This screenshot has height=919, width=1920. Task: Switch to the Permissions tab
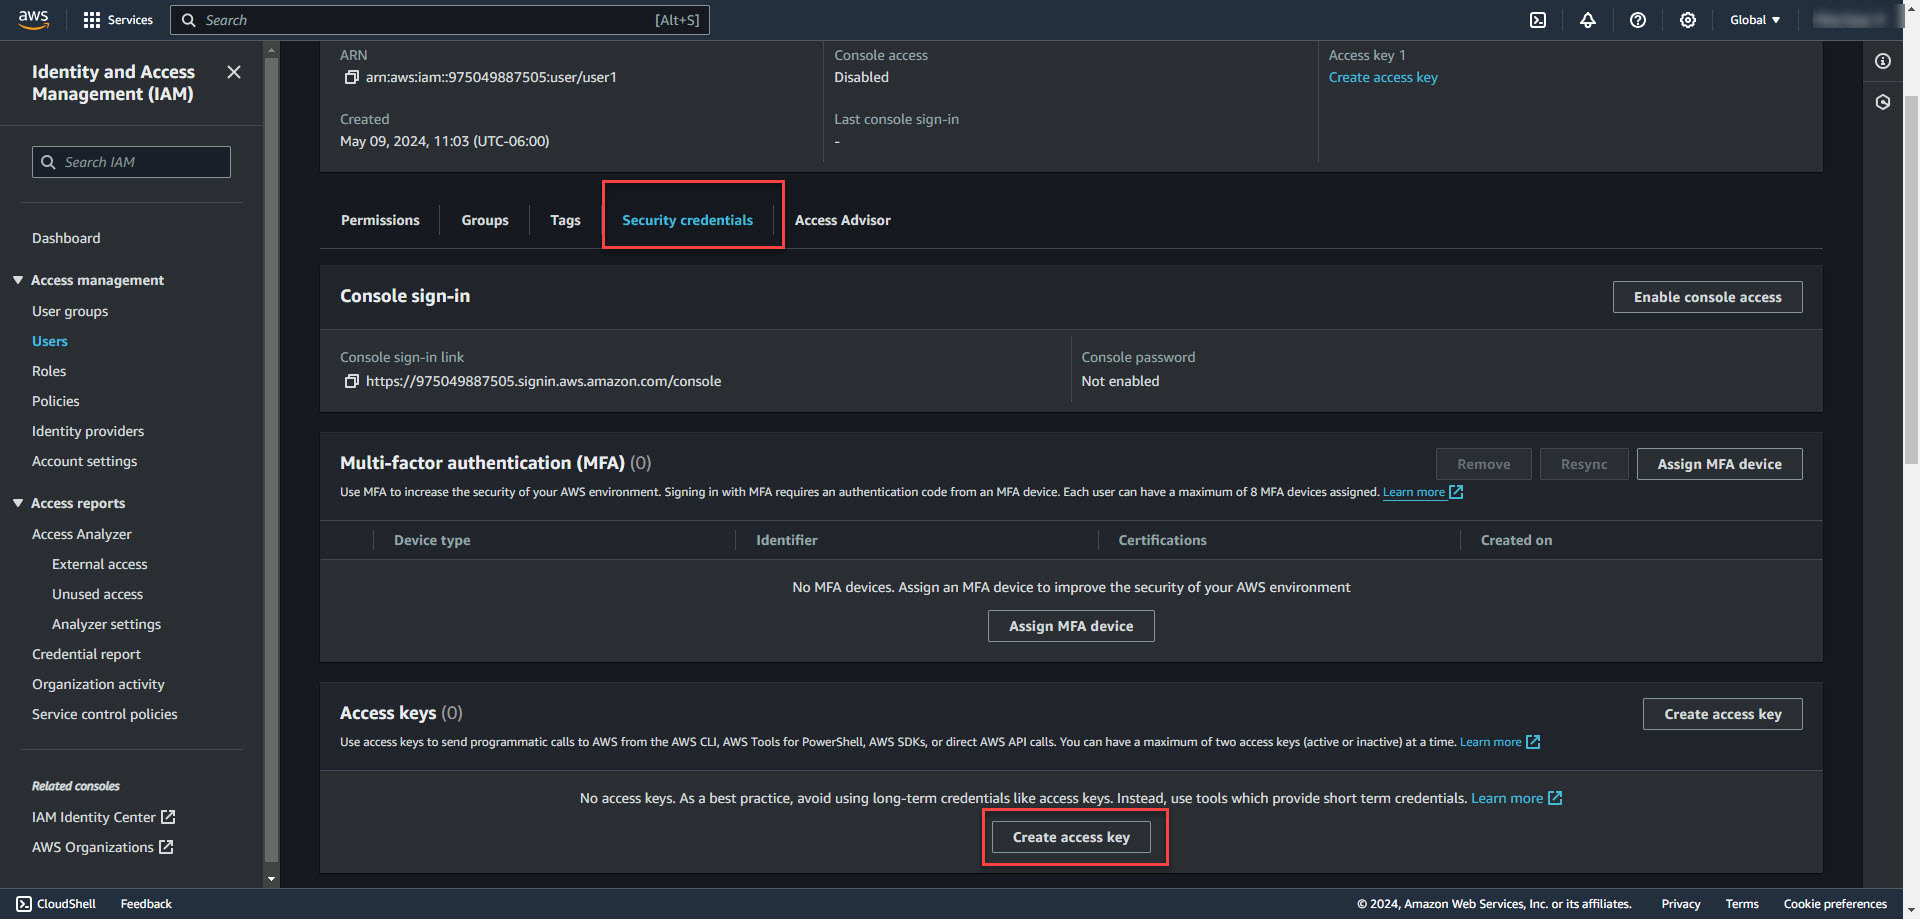380,220
